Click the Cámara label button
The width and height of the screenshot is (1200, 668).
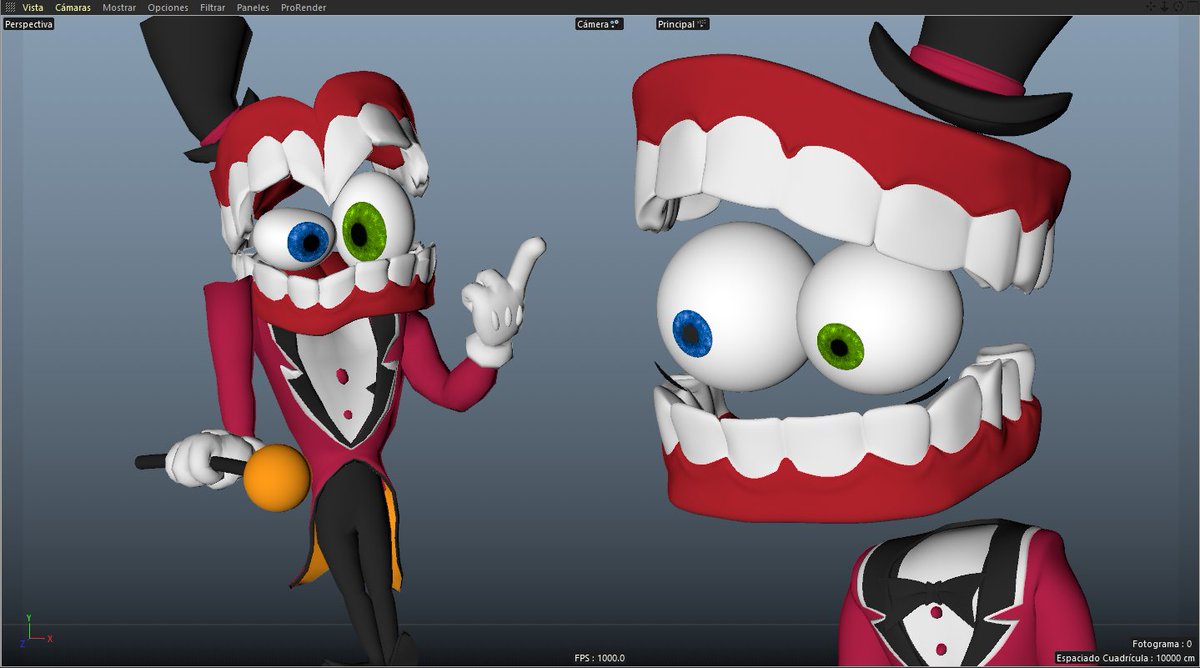(x=599, y=24)
